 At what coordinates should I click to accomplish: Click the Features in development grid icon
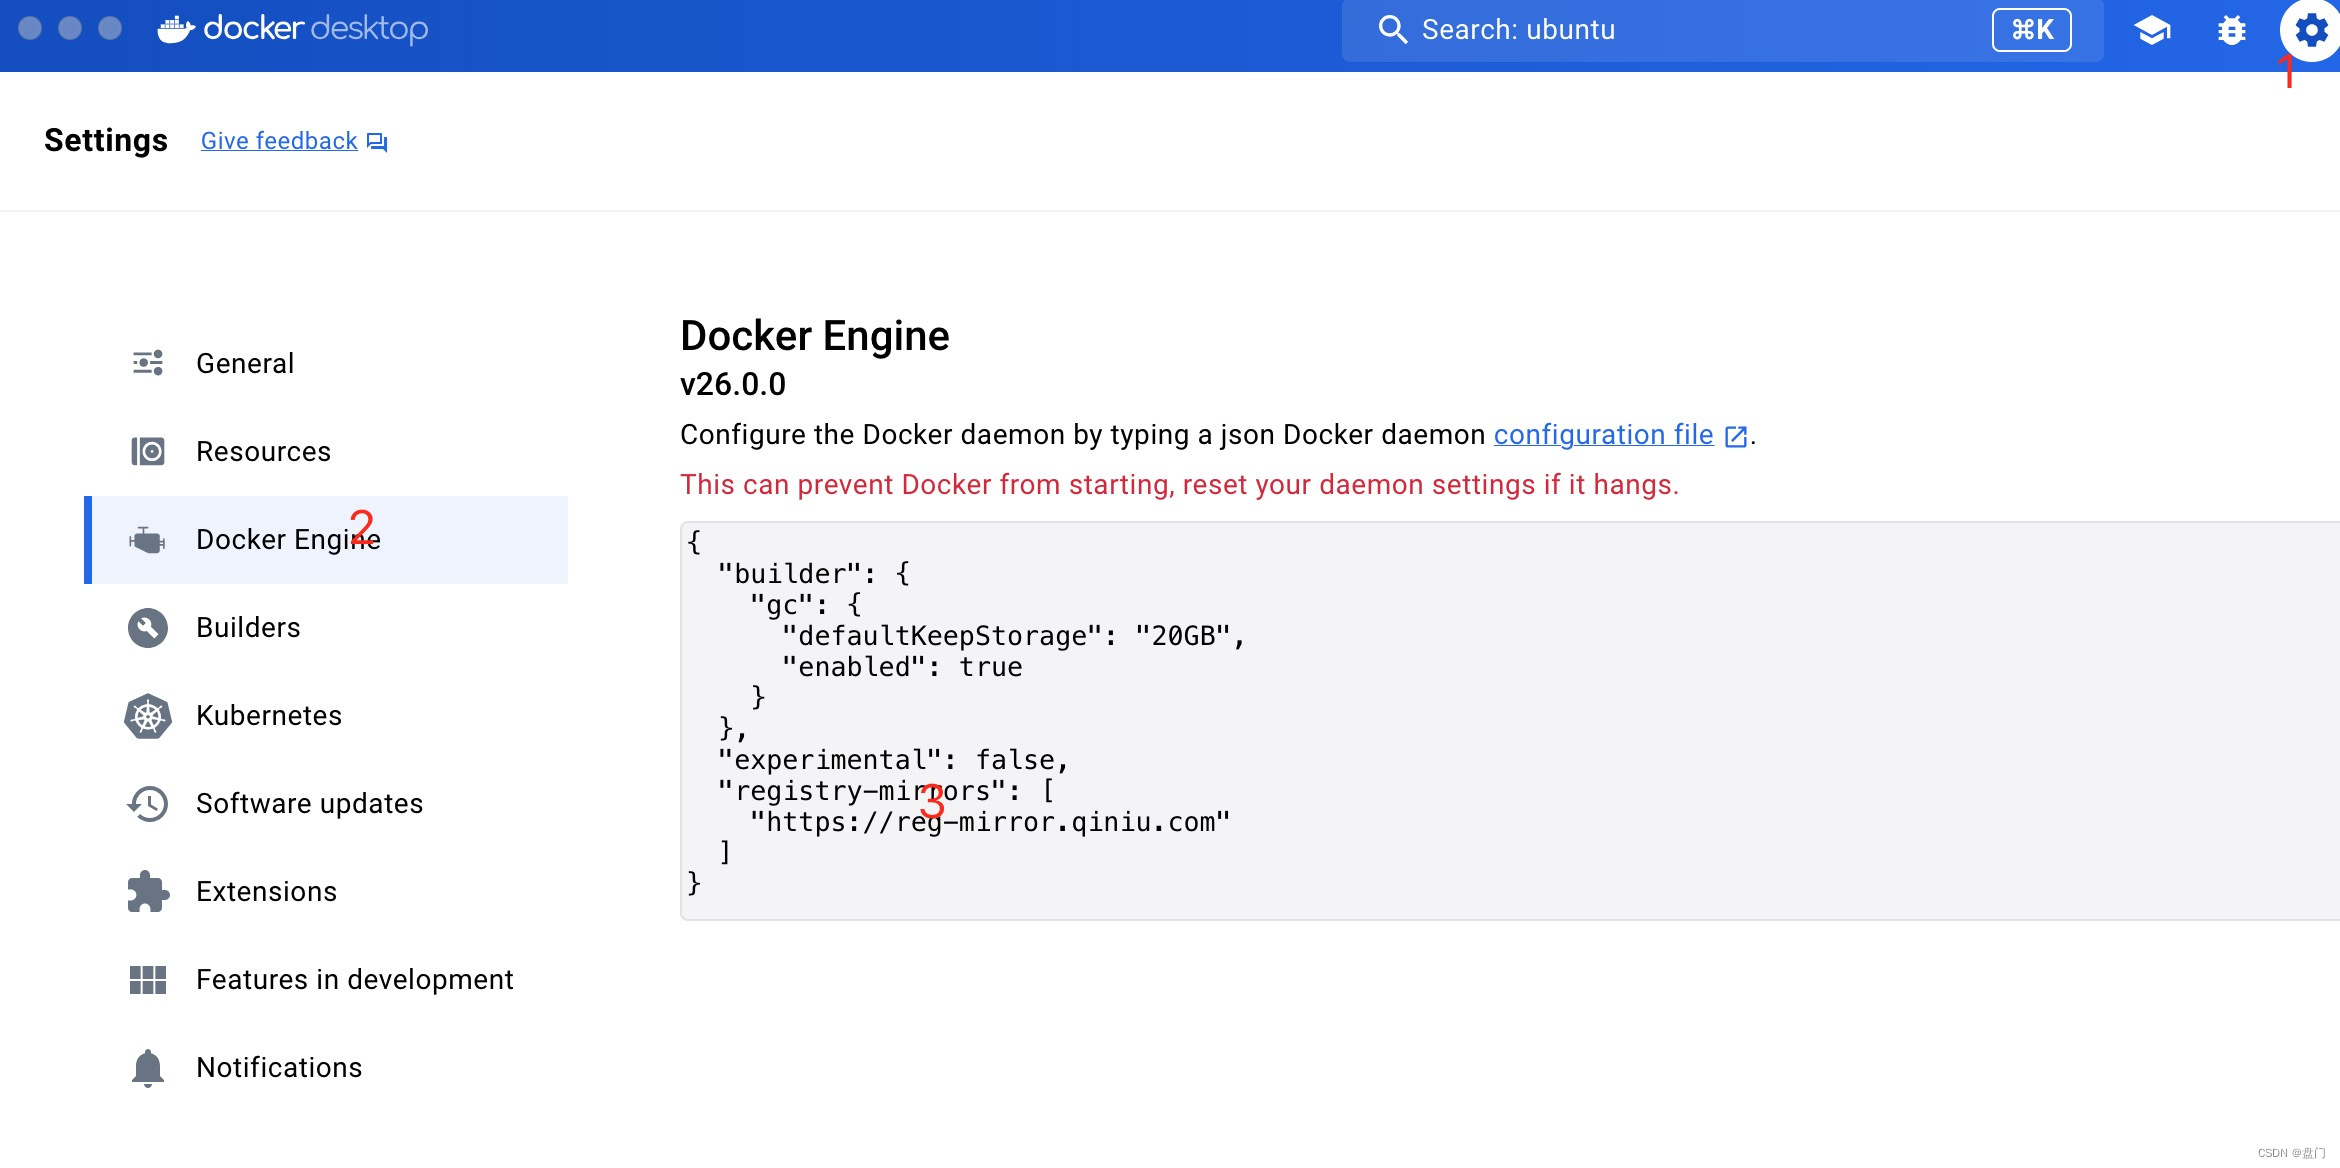[148, 979]
